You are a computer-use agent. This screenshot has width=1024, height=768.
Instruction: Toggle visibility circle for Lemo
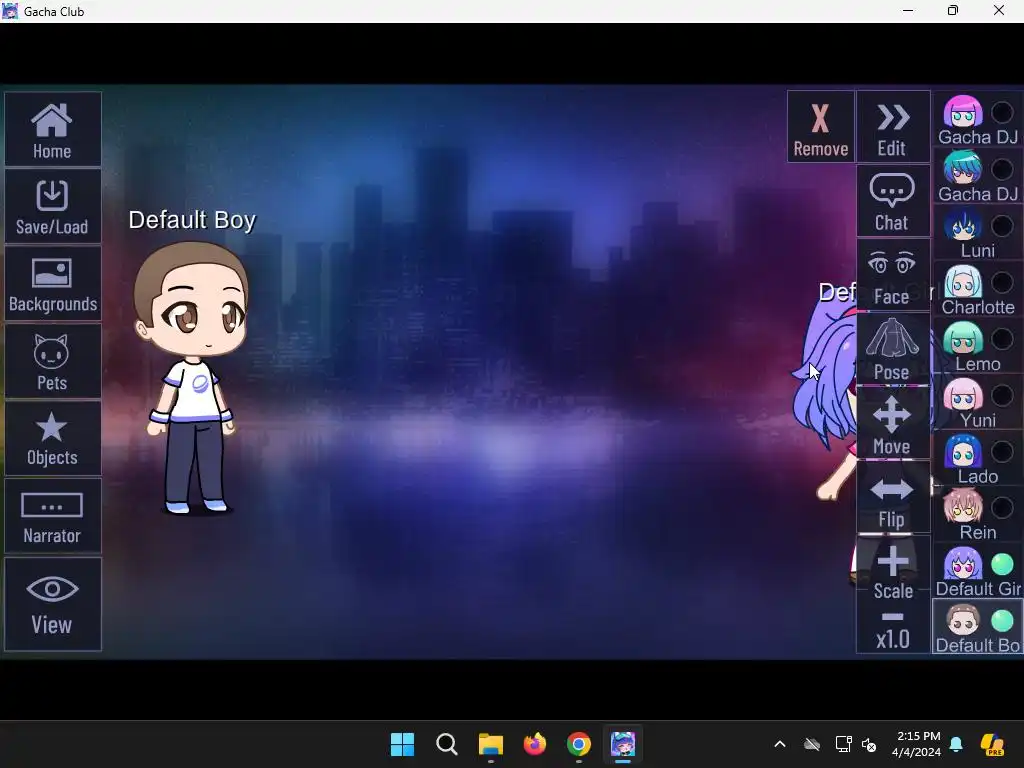1002,339
